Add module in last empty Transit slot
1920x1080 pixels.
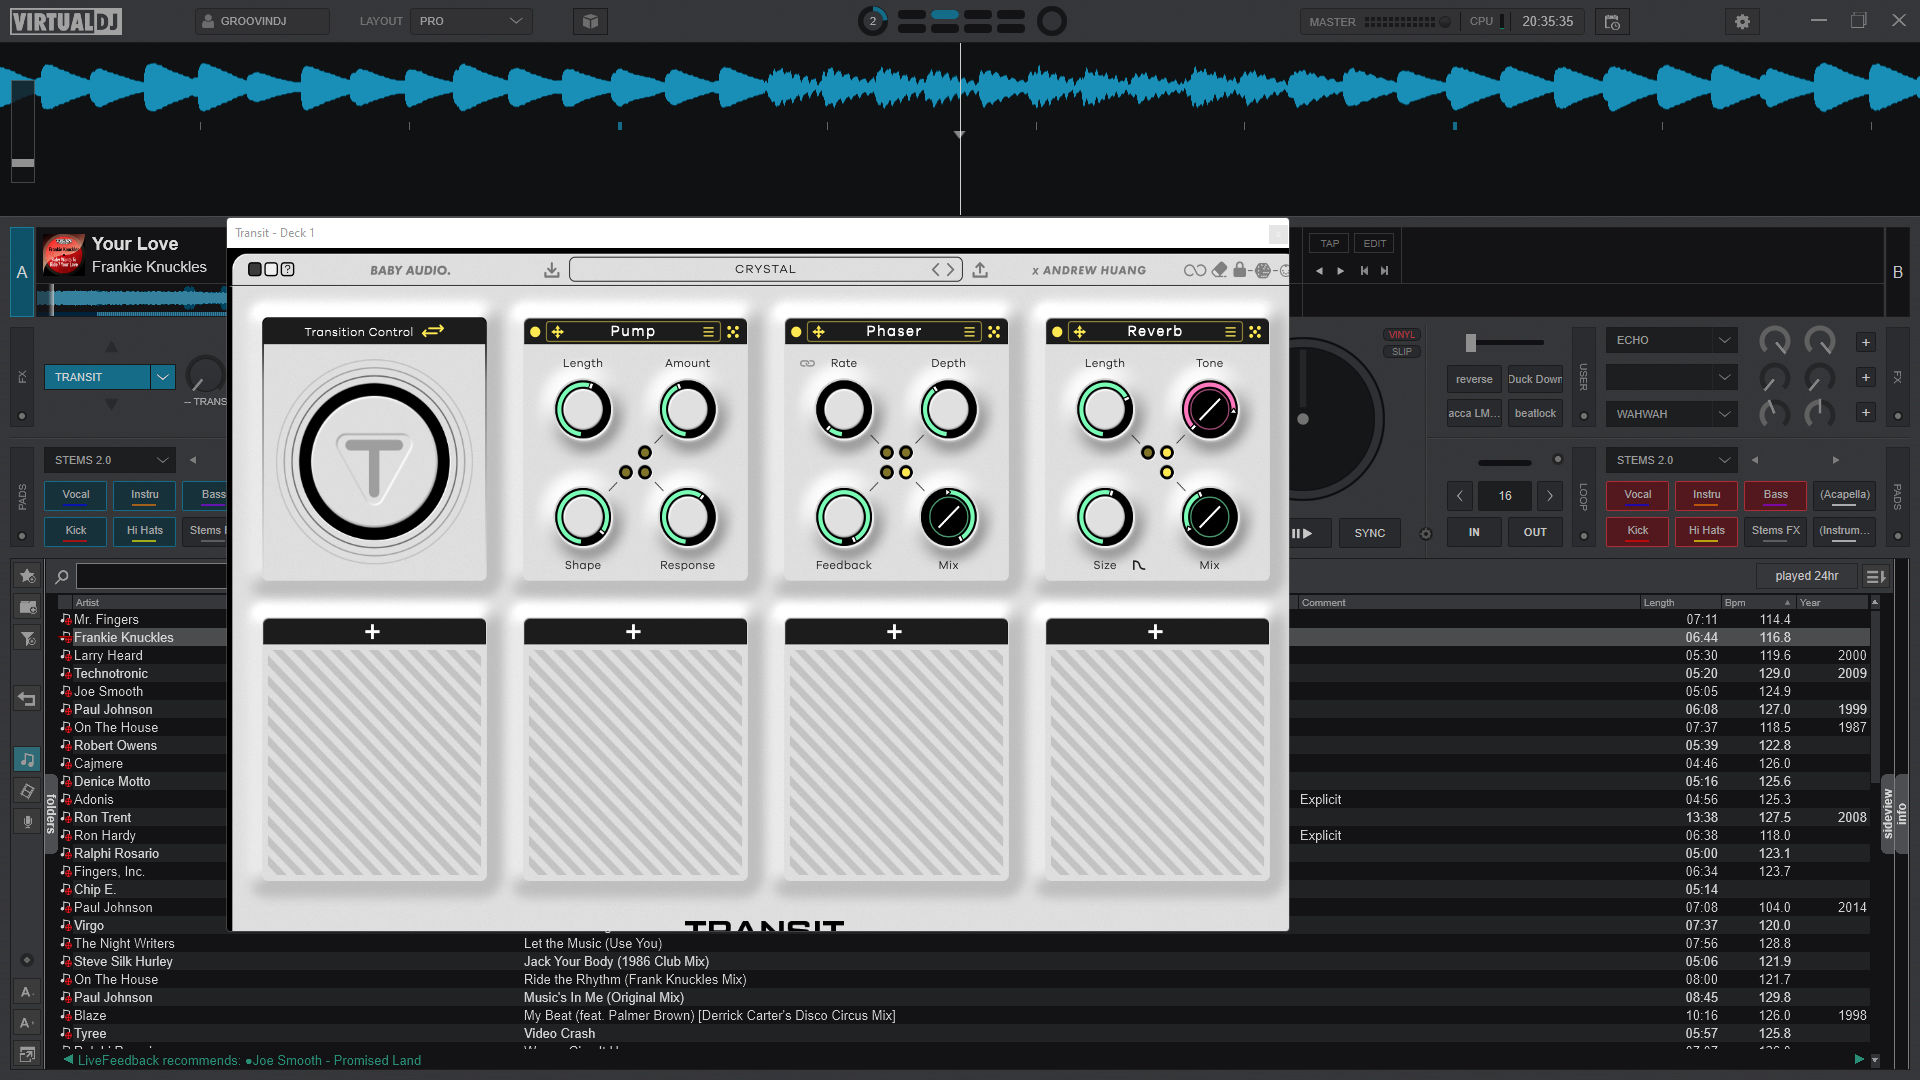coord(1156,632)
